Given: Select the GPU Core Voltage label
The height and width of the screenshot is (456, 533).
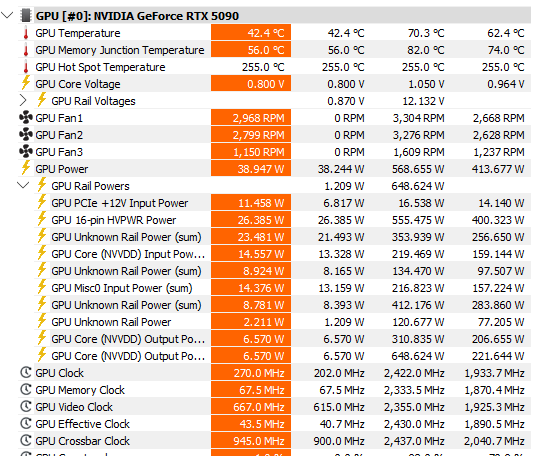Looking at the screenshot, I should 78,84.
